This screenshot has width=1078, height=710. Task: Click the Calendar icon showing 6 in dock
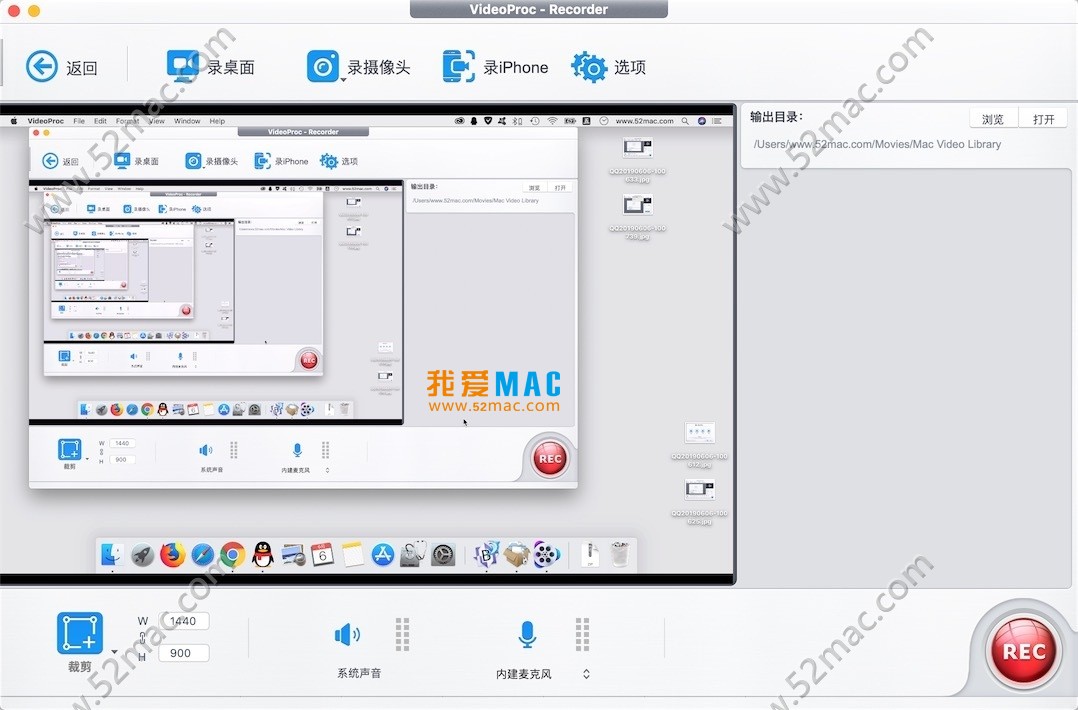[x=322, y=554]
